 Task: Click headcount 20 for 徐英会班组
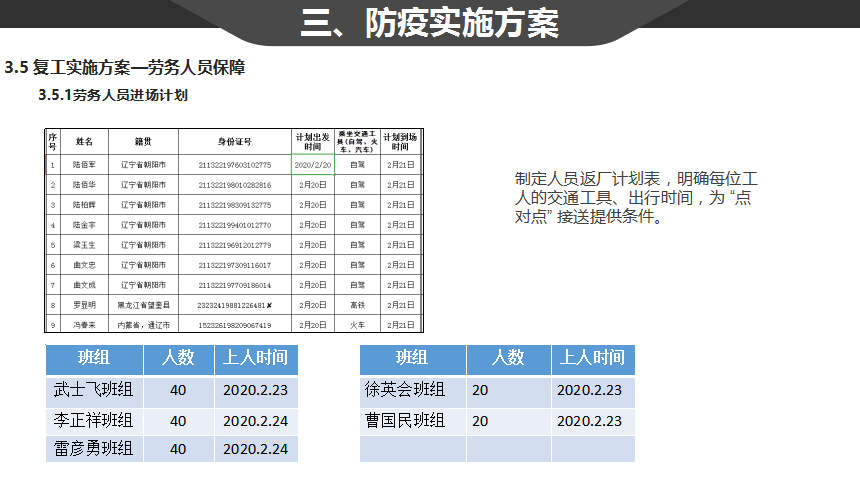[x=508, y=392]
